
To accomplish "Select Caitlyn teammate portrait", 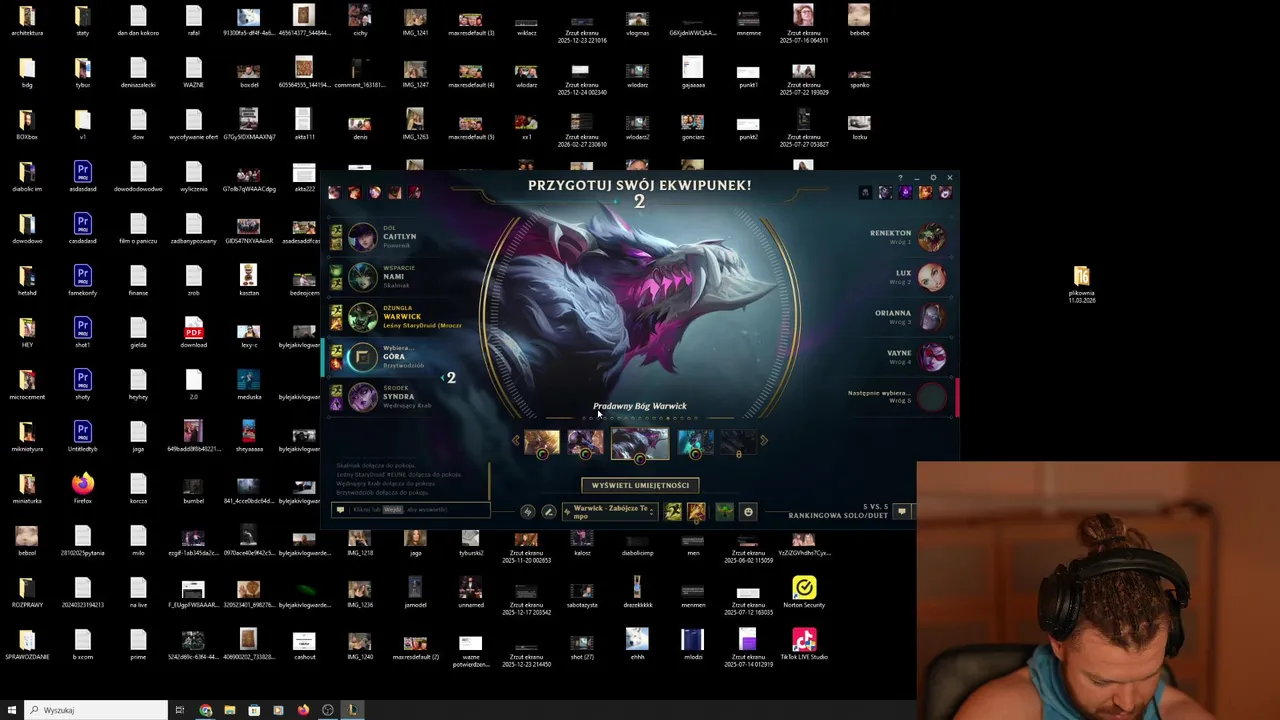I will coord(362,237).
